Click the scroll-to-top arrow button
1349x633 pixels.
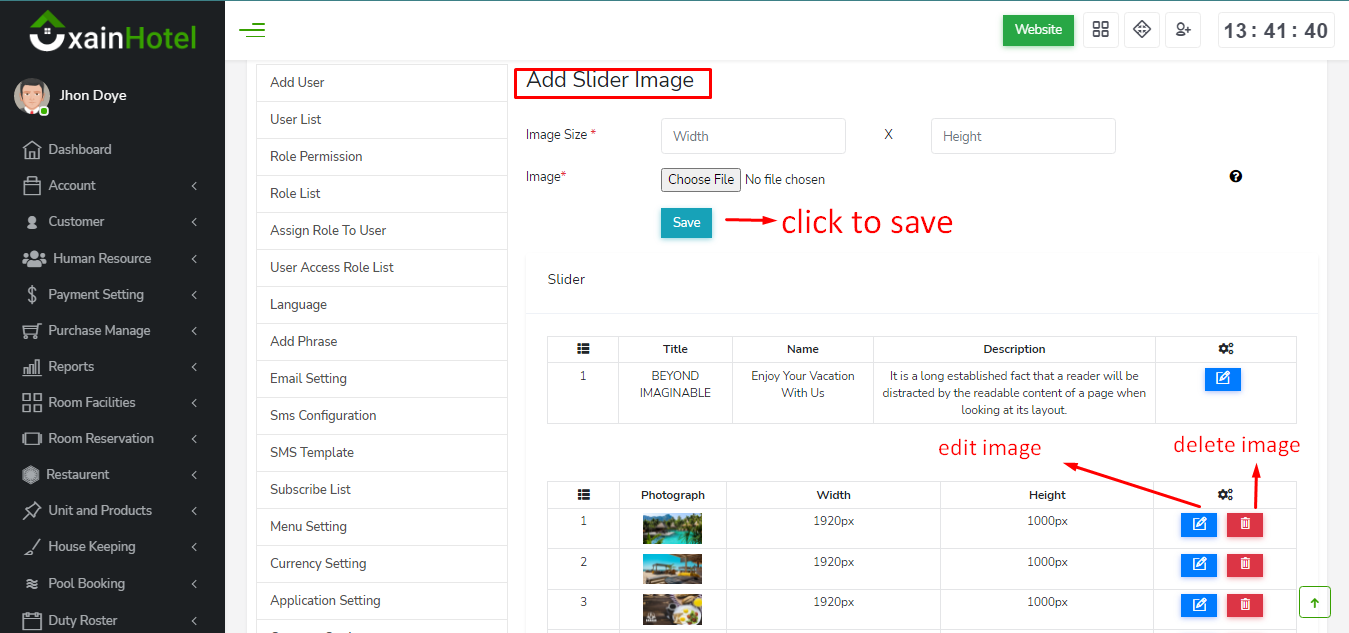[x=1314, y=602]
